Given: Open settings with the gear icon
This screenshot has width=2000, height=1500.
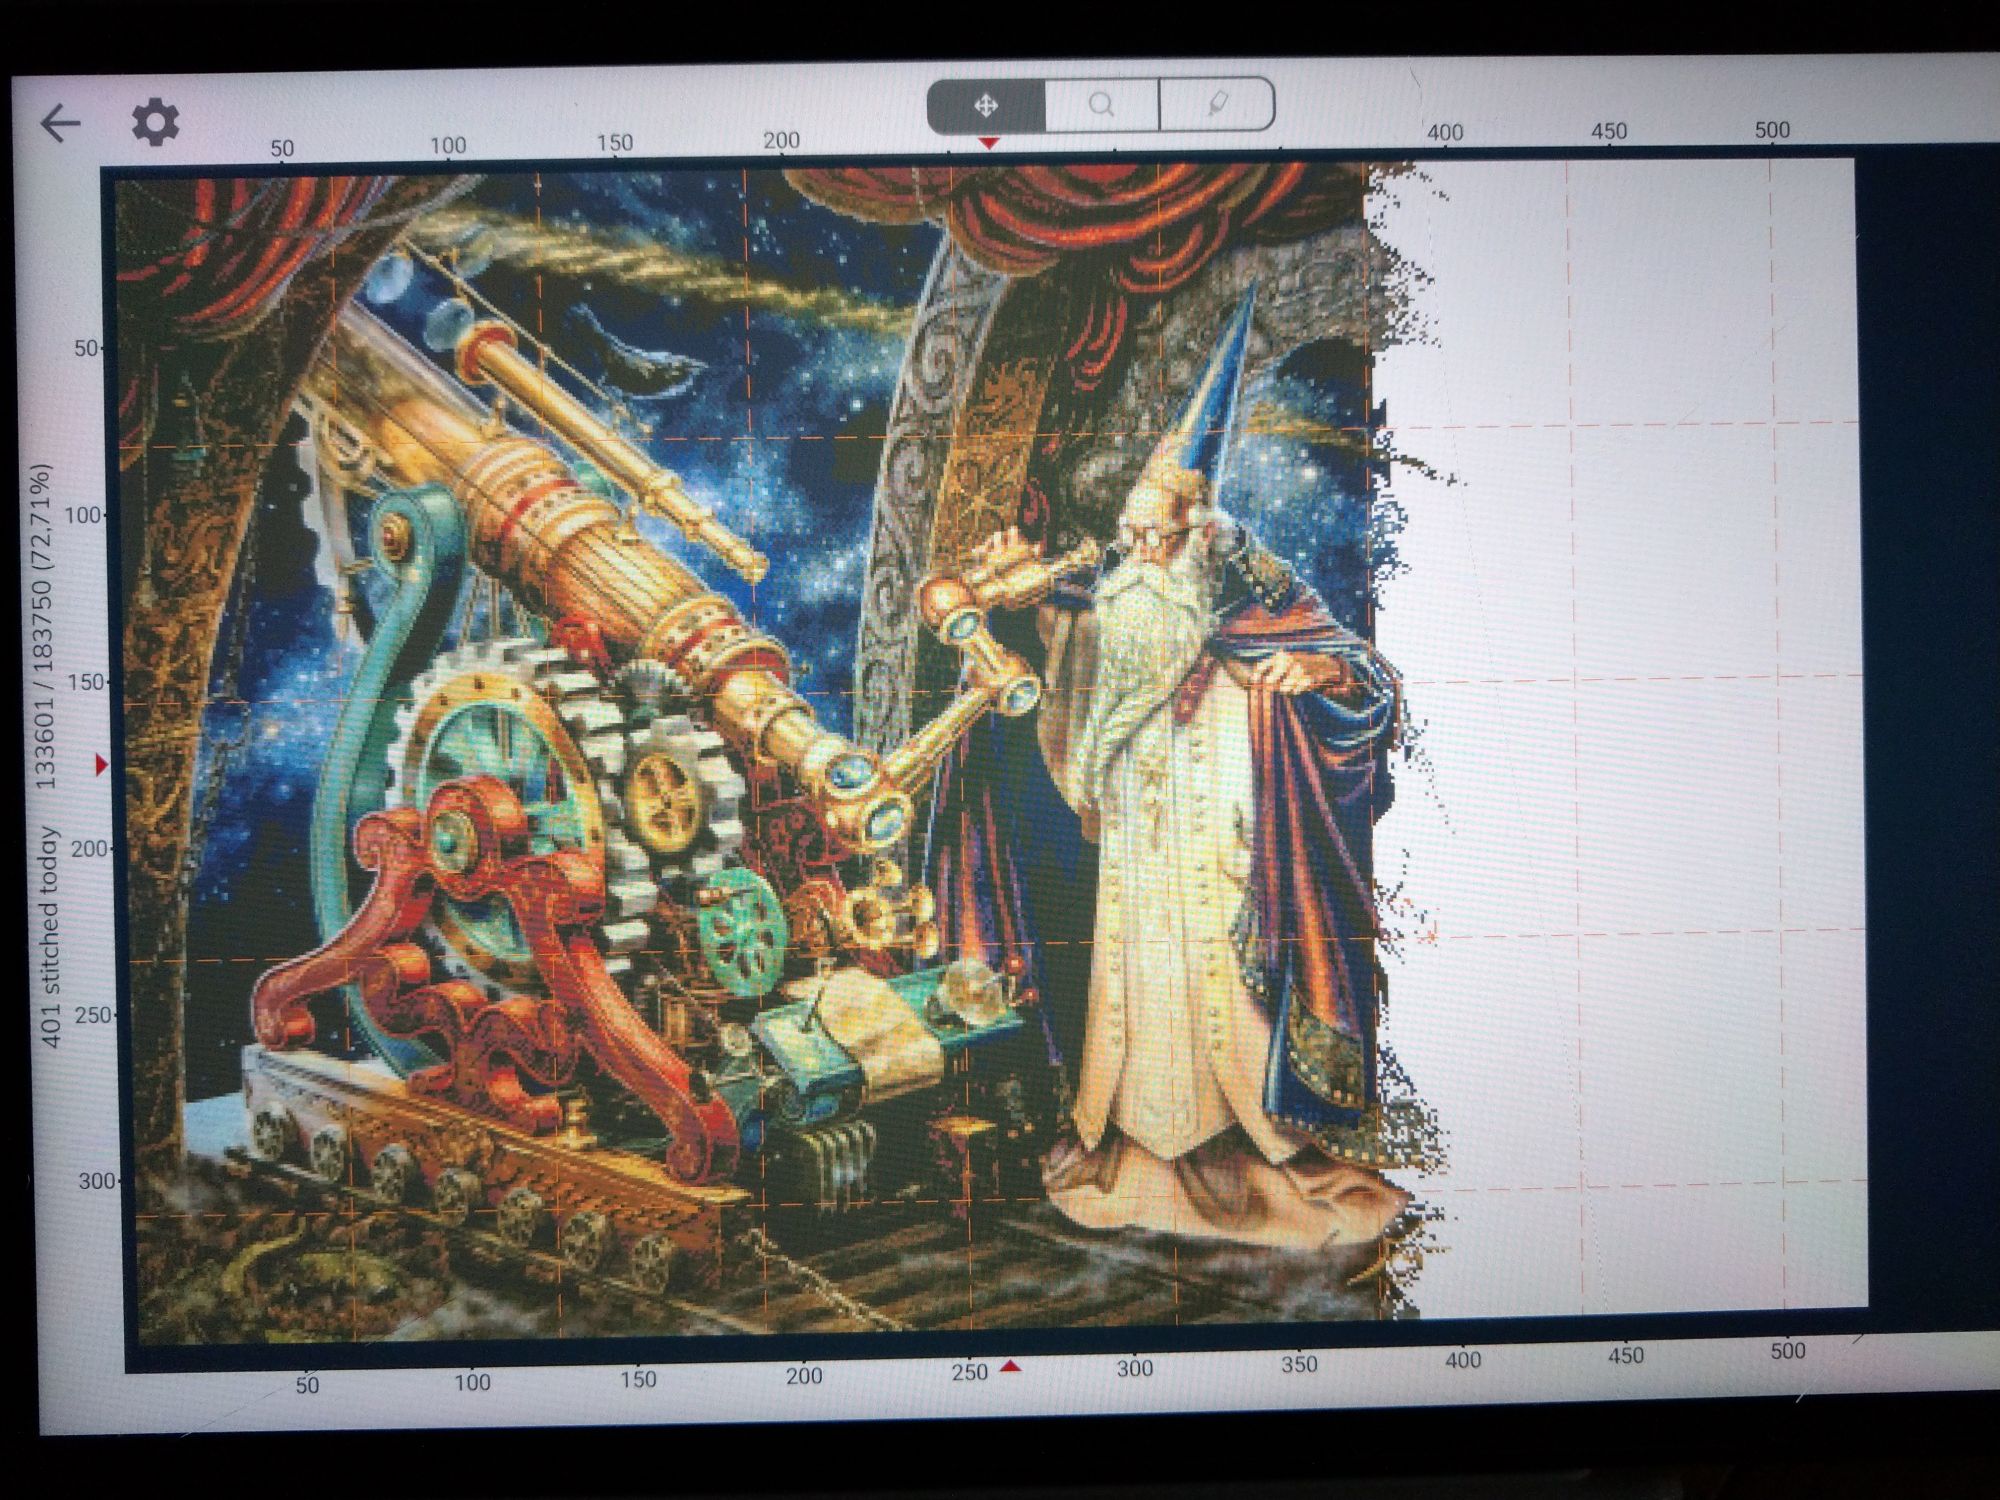Looking at the screenshot, I should 156,123.
